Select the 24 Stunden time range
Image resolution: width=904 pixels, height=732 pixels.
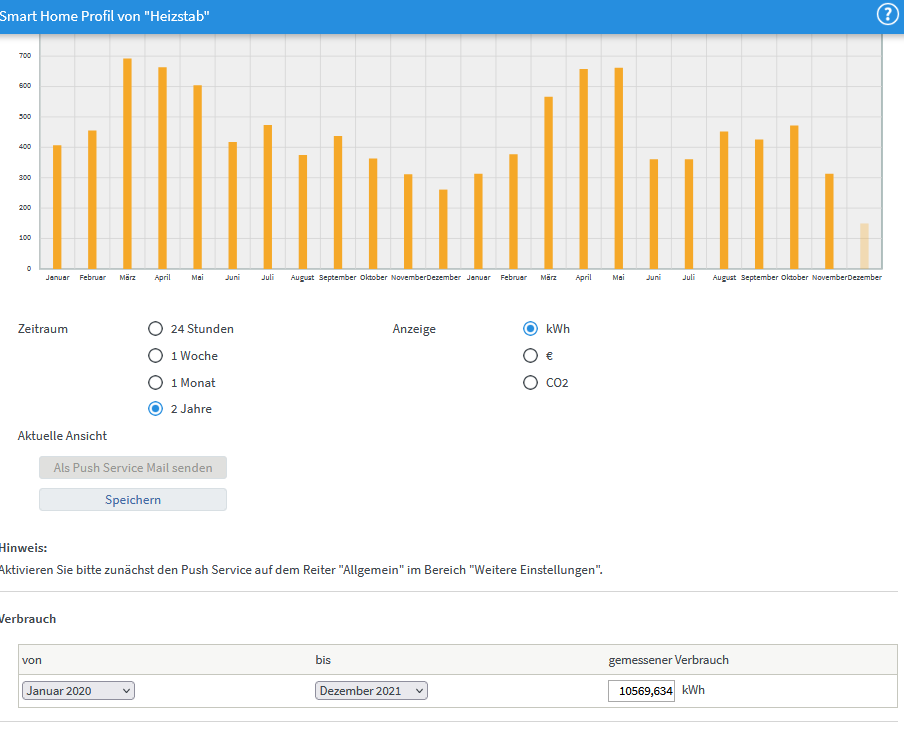[x=155, y=329]
